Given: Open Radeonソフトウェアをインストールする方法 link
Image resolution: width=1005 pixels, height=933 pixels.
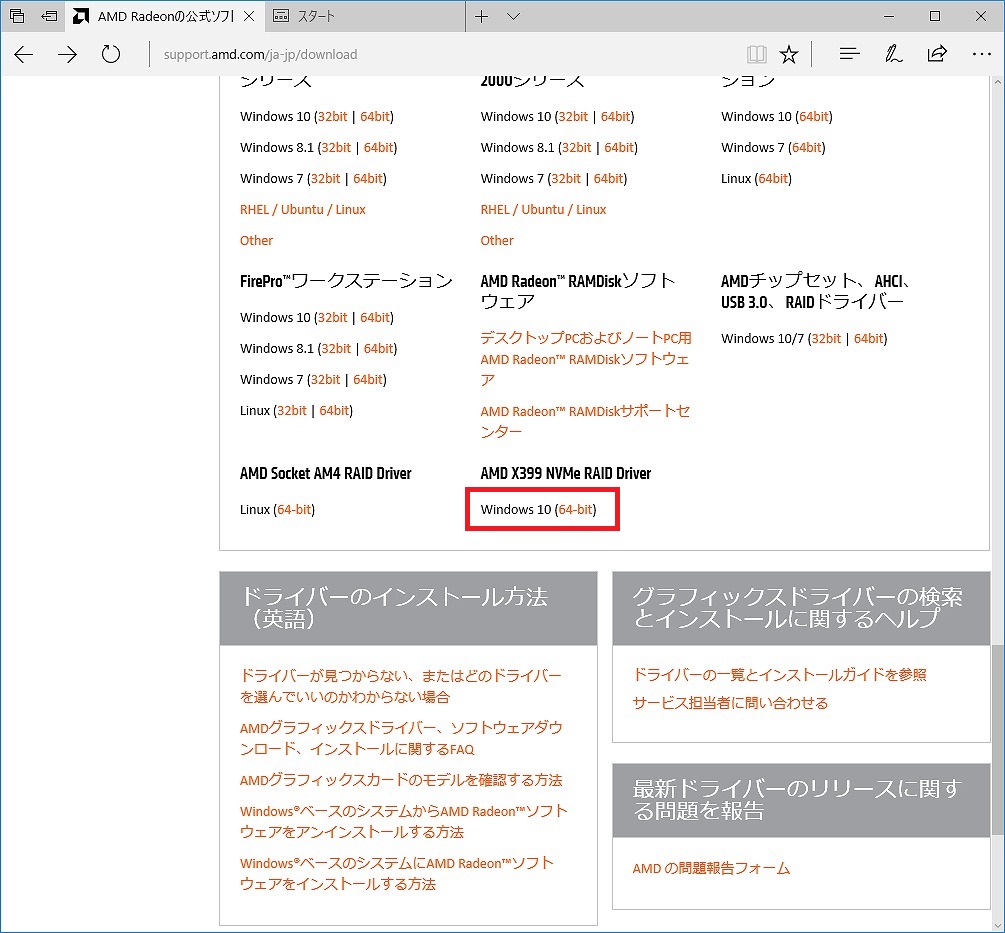Looking at the screenshot, I should pos(397,873).
